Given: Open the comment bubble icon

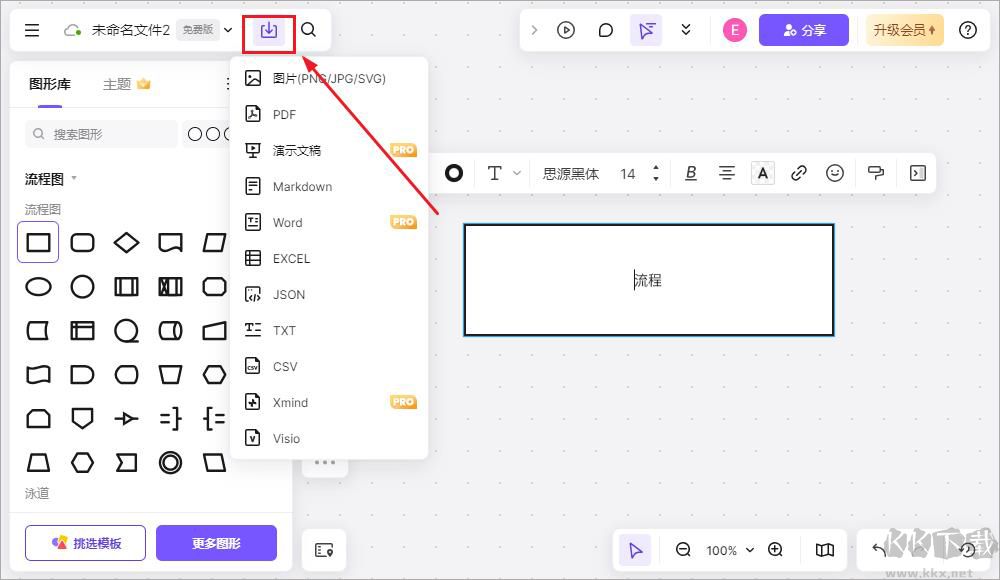Looking at the screenshot, I should [x=606, y=30].
